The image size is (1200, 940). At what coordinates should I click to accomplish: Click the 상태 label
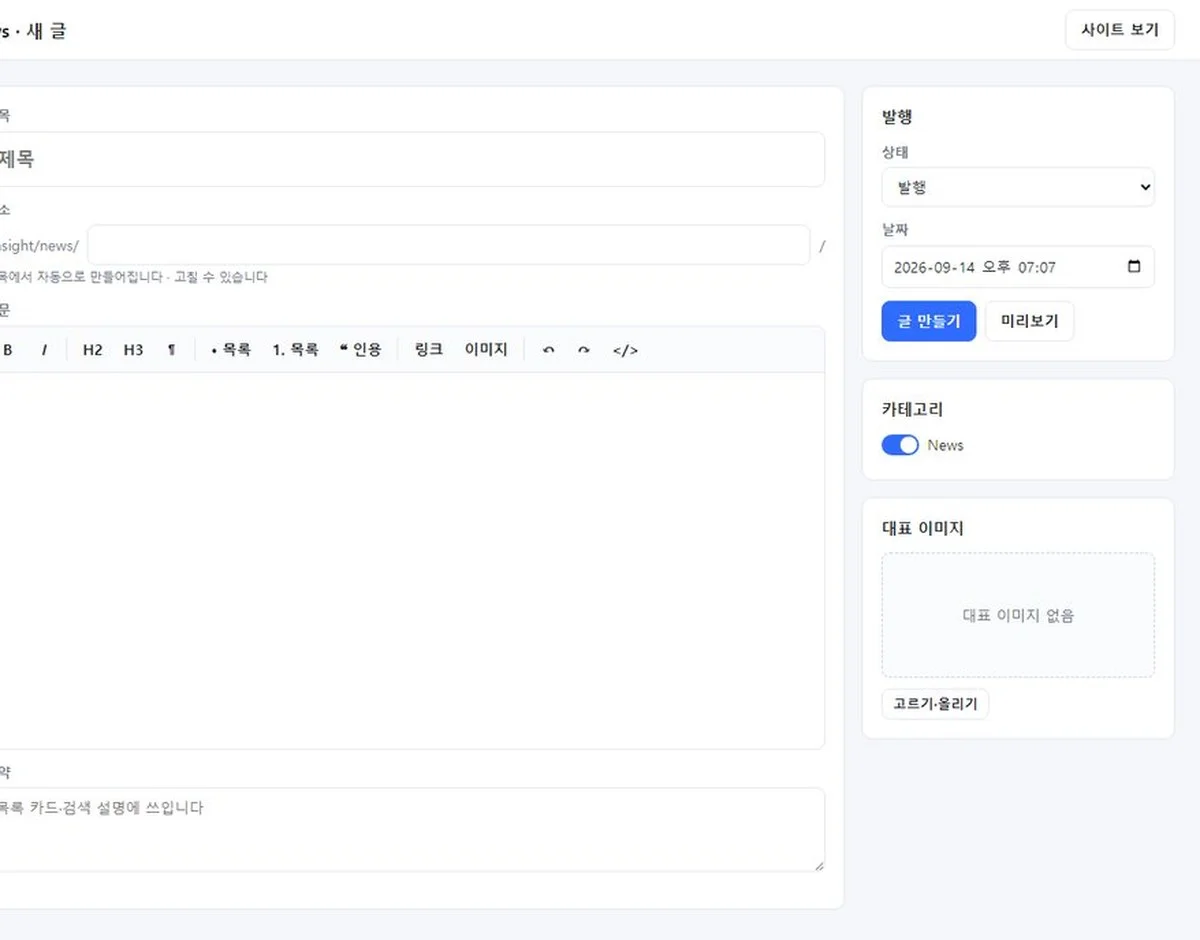tap(895, 153)
